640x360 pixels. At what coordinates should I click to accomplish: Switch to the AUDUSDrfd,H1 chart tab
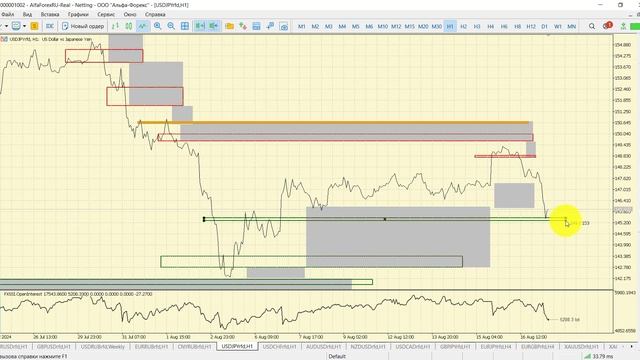tap(323, 347)
